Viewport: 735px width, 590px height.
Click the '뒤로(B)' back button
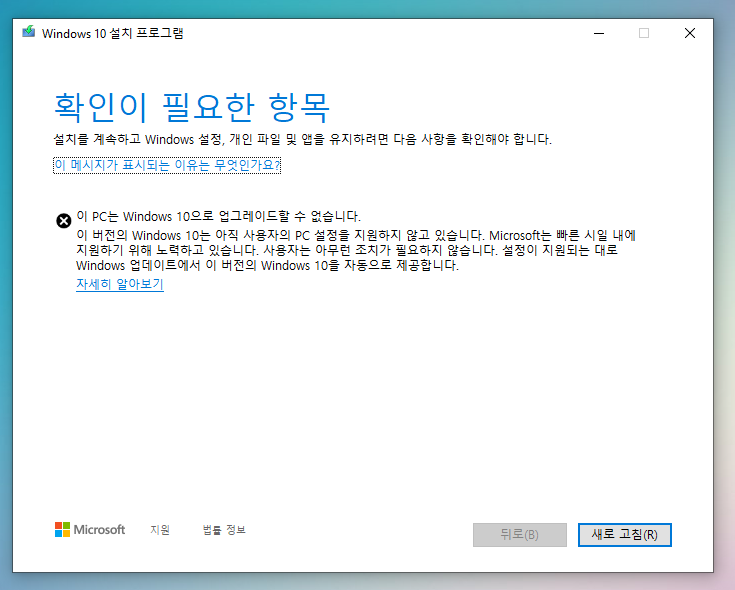pos(519,535)
